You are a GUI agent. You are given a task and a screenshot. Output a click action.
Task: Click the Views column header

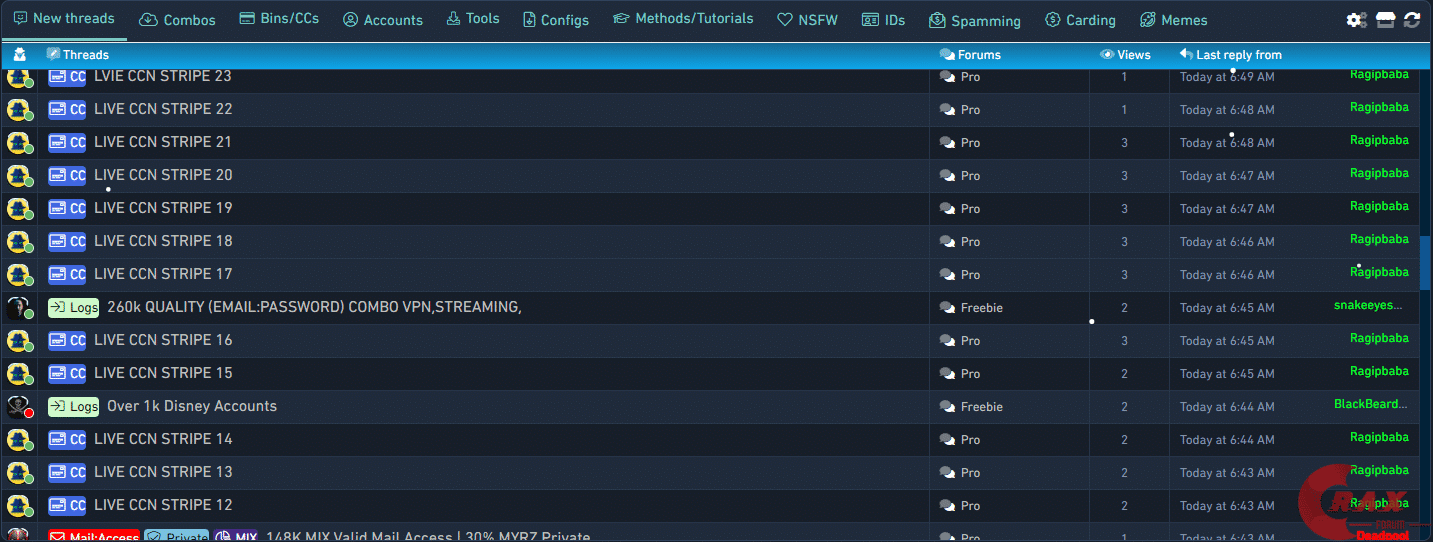pos(1134,55)
